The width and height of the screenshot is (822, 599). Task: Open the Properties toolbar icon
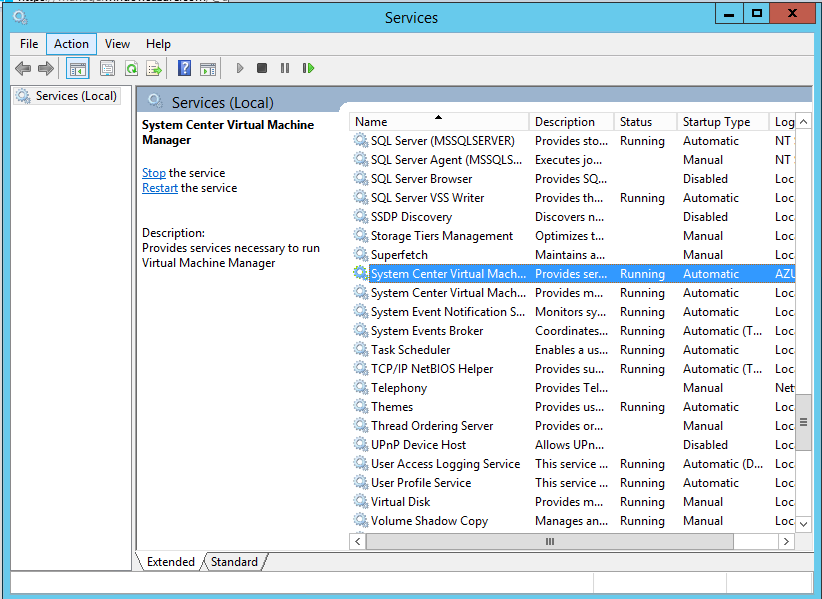[107, 68]
